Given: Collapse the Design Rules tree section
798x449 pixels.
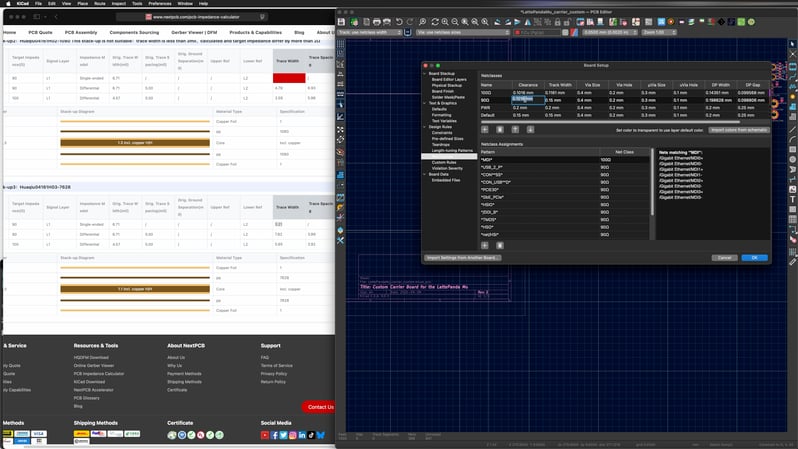Looking at the screenshot, I should click(425, 127).
